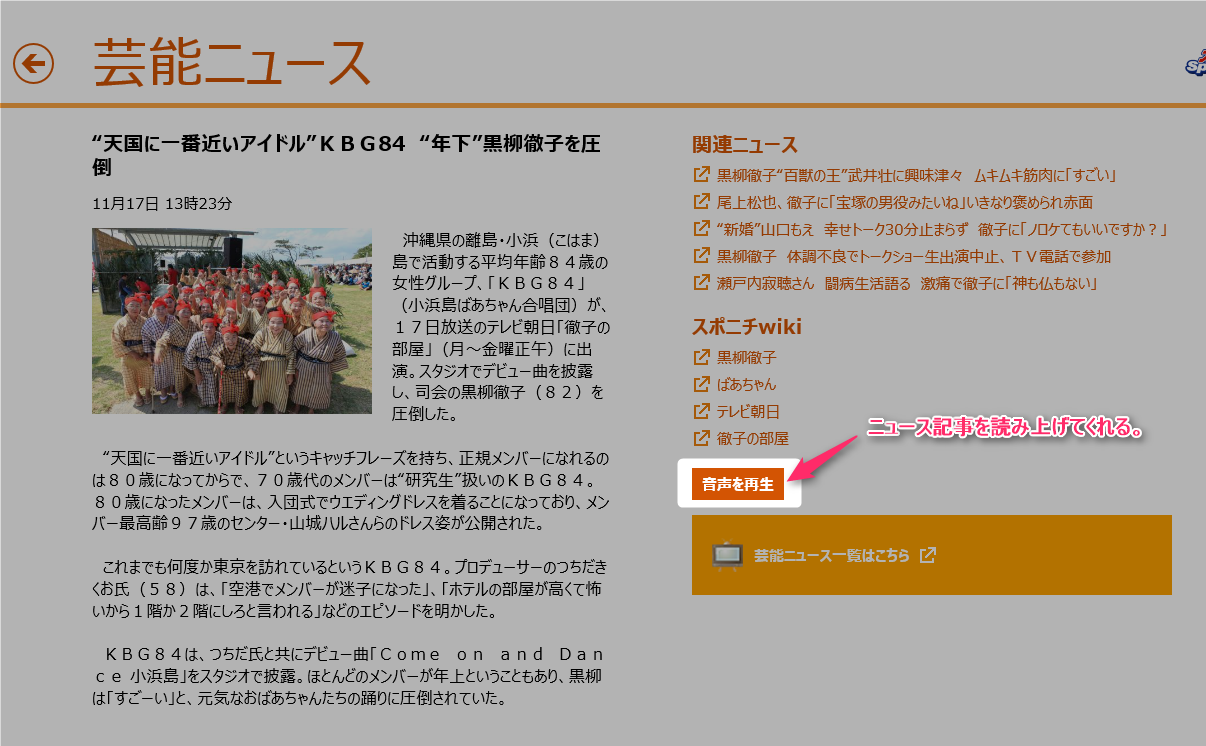
Task: Play audio with the 音声を再生 button
Action: click(738, 484)
